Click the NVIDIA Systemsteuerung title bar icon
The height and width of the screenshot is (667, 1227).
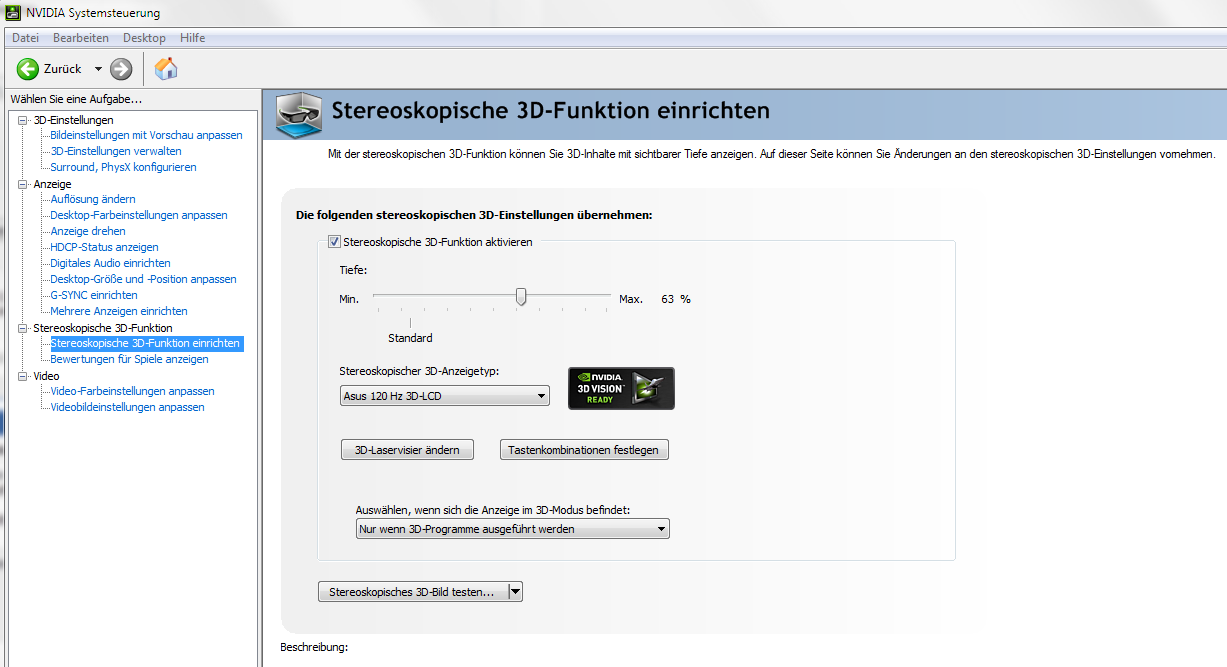click(x=11, y=13)
